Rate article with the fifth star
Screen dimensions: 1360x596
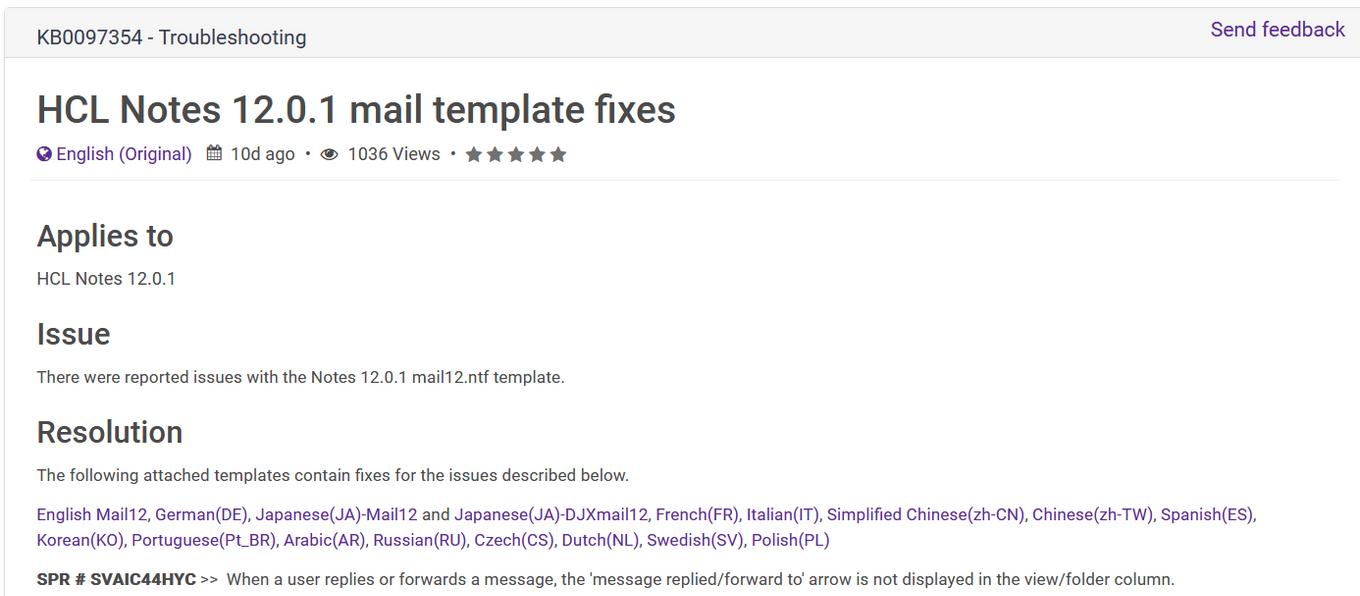(558, 154)
